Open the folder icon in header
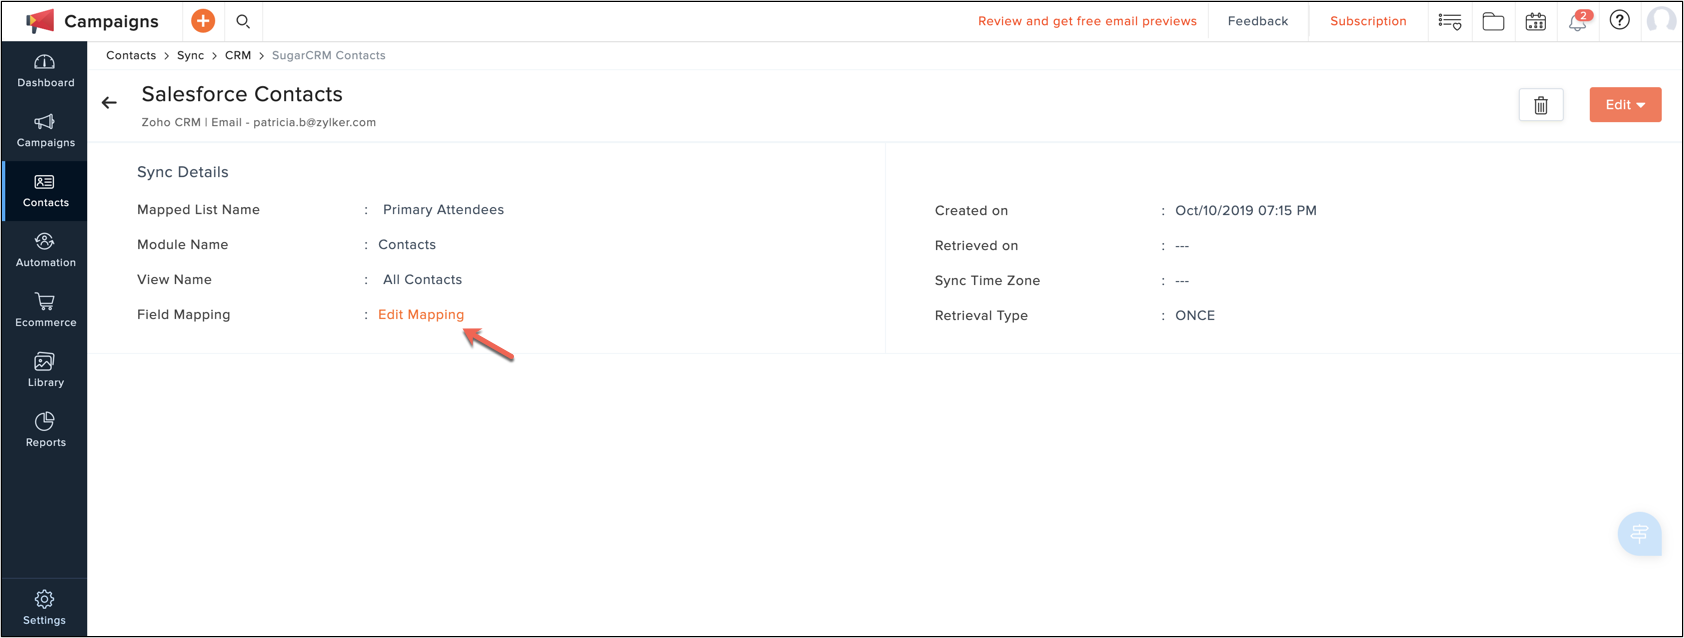Viewport: 1684px width, 638px height. coord(1493,21)
